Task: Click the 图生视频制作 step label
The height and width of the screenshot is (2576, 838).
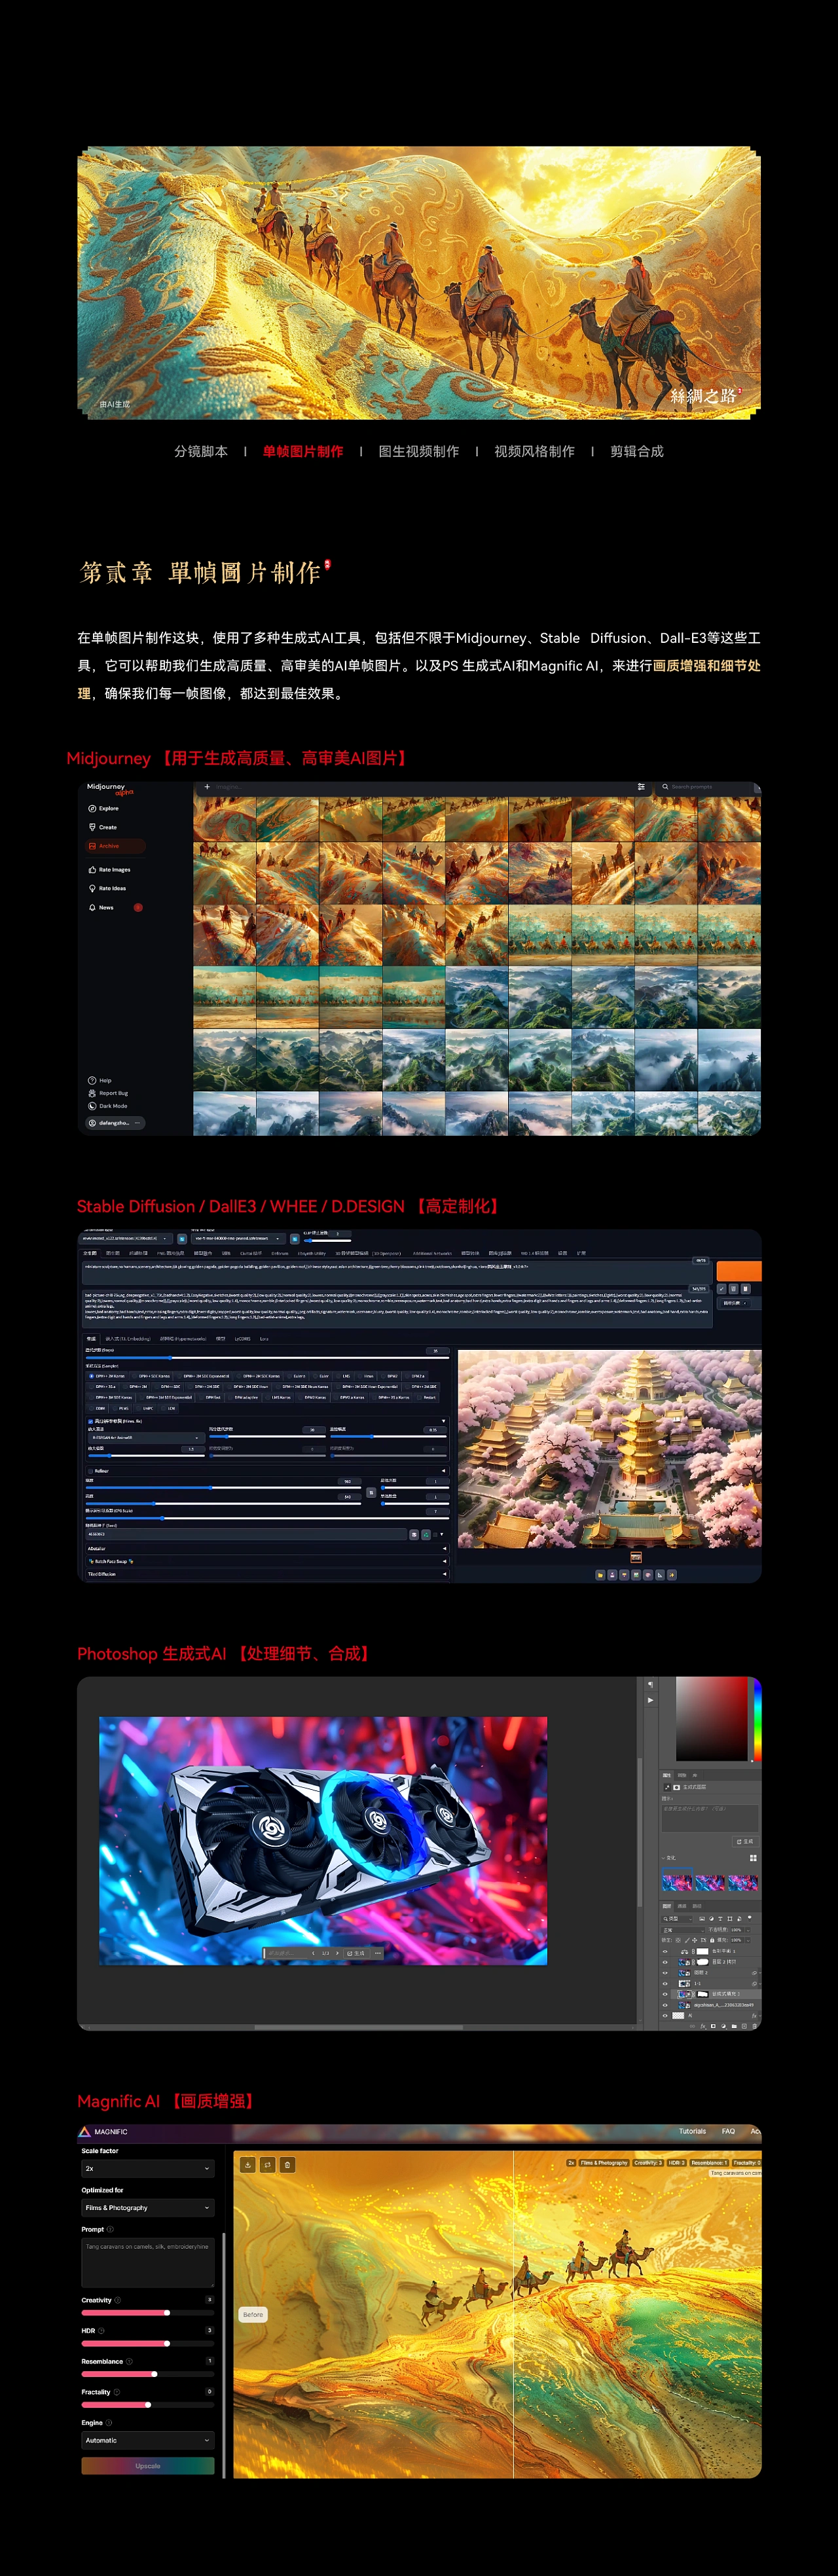Action: 419,451
